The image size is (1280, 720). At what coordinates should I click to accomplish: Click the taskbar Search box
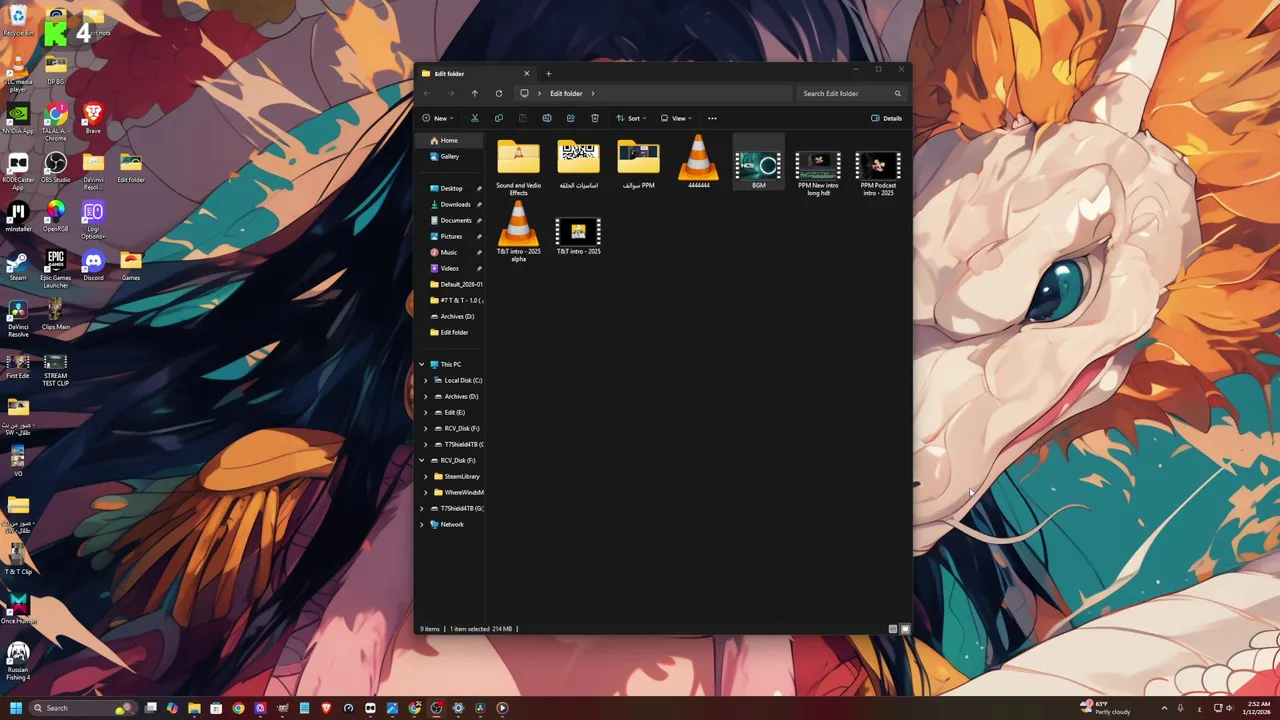coord(83,708)
